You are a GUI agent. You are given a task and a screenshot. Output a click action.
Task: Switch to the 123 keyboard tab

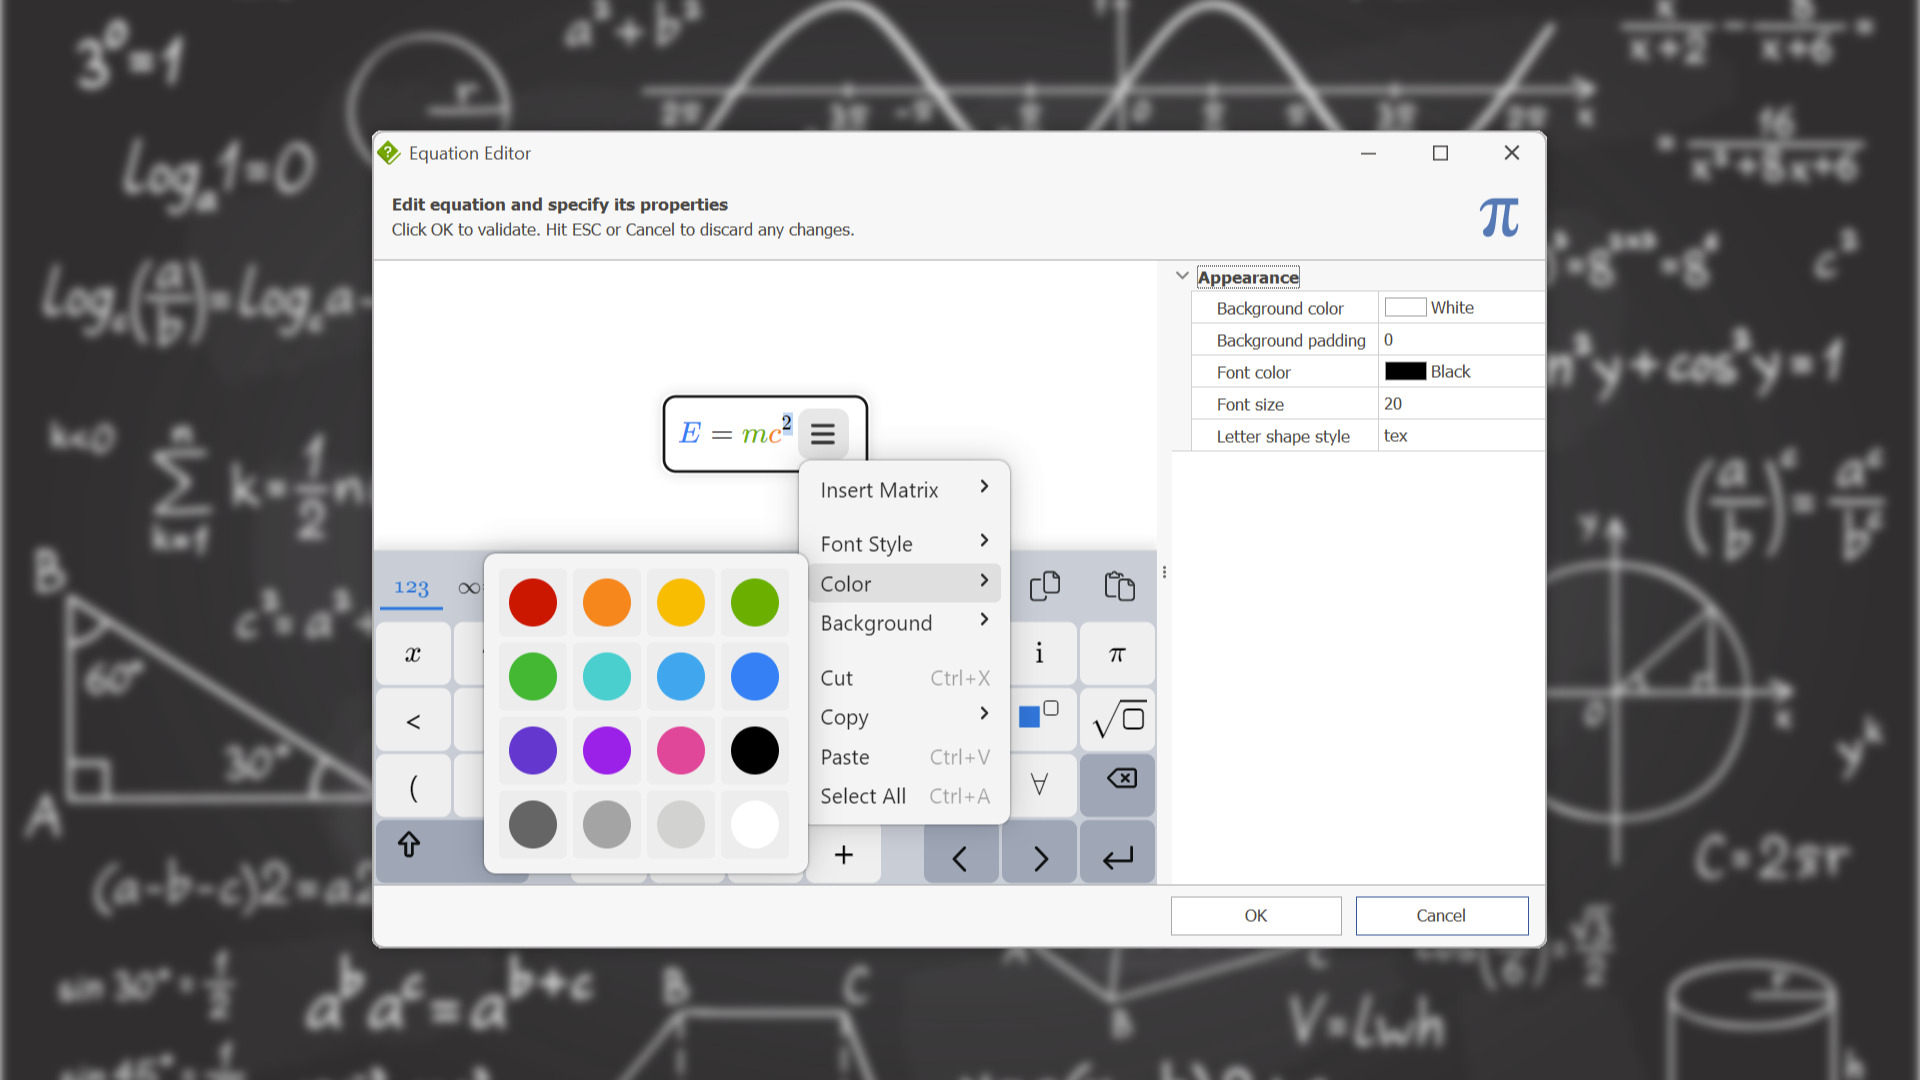411,588
